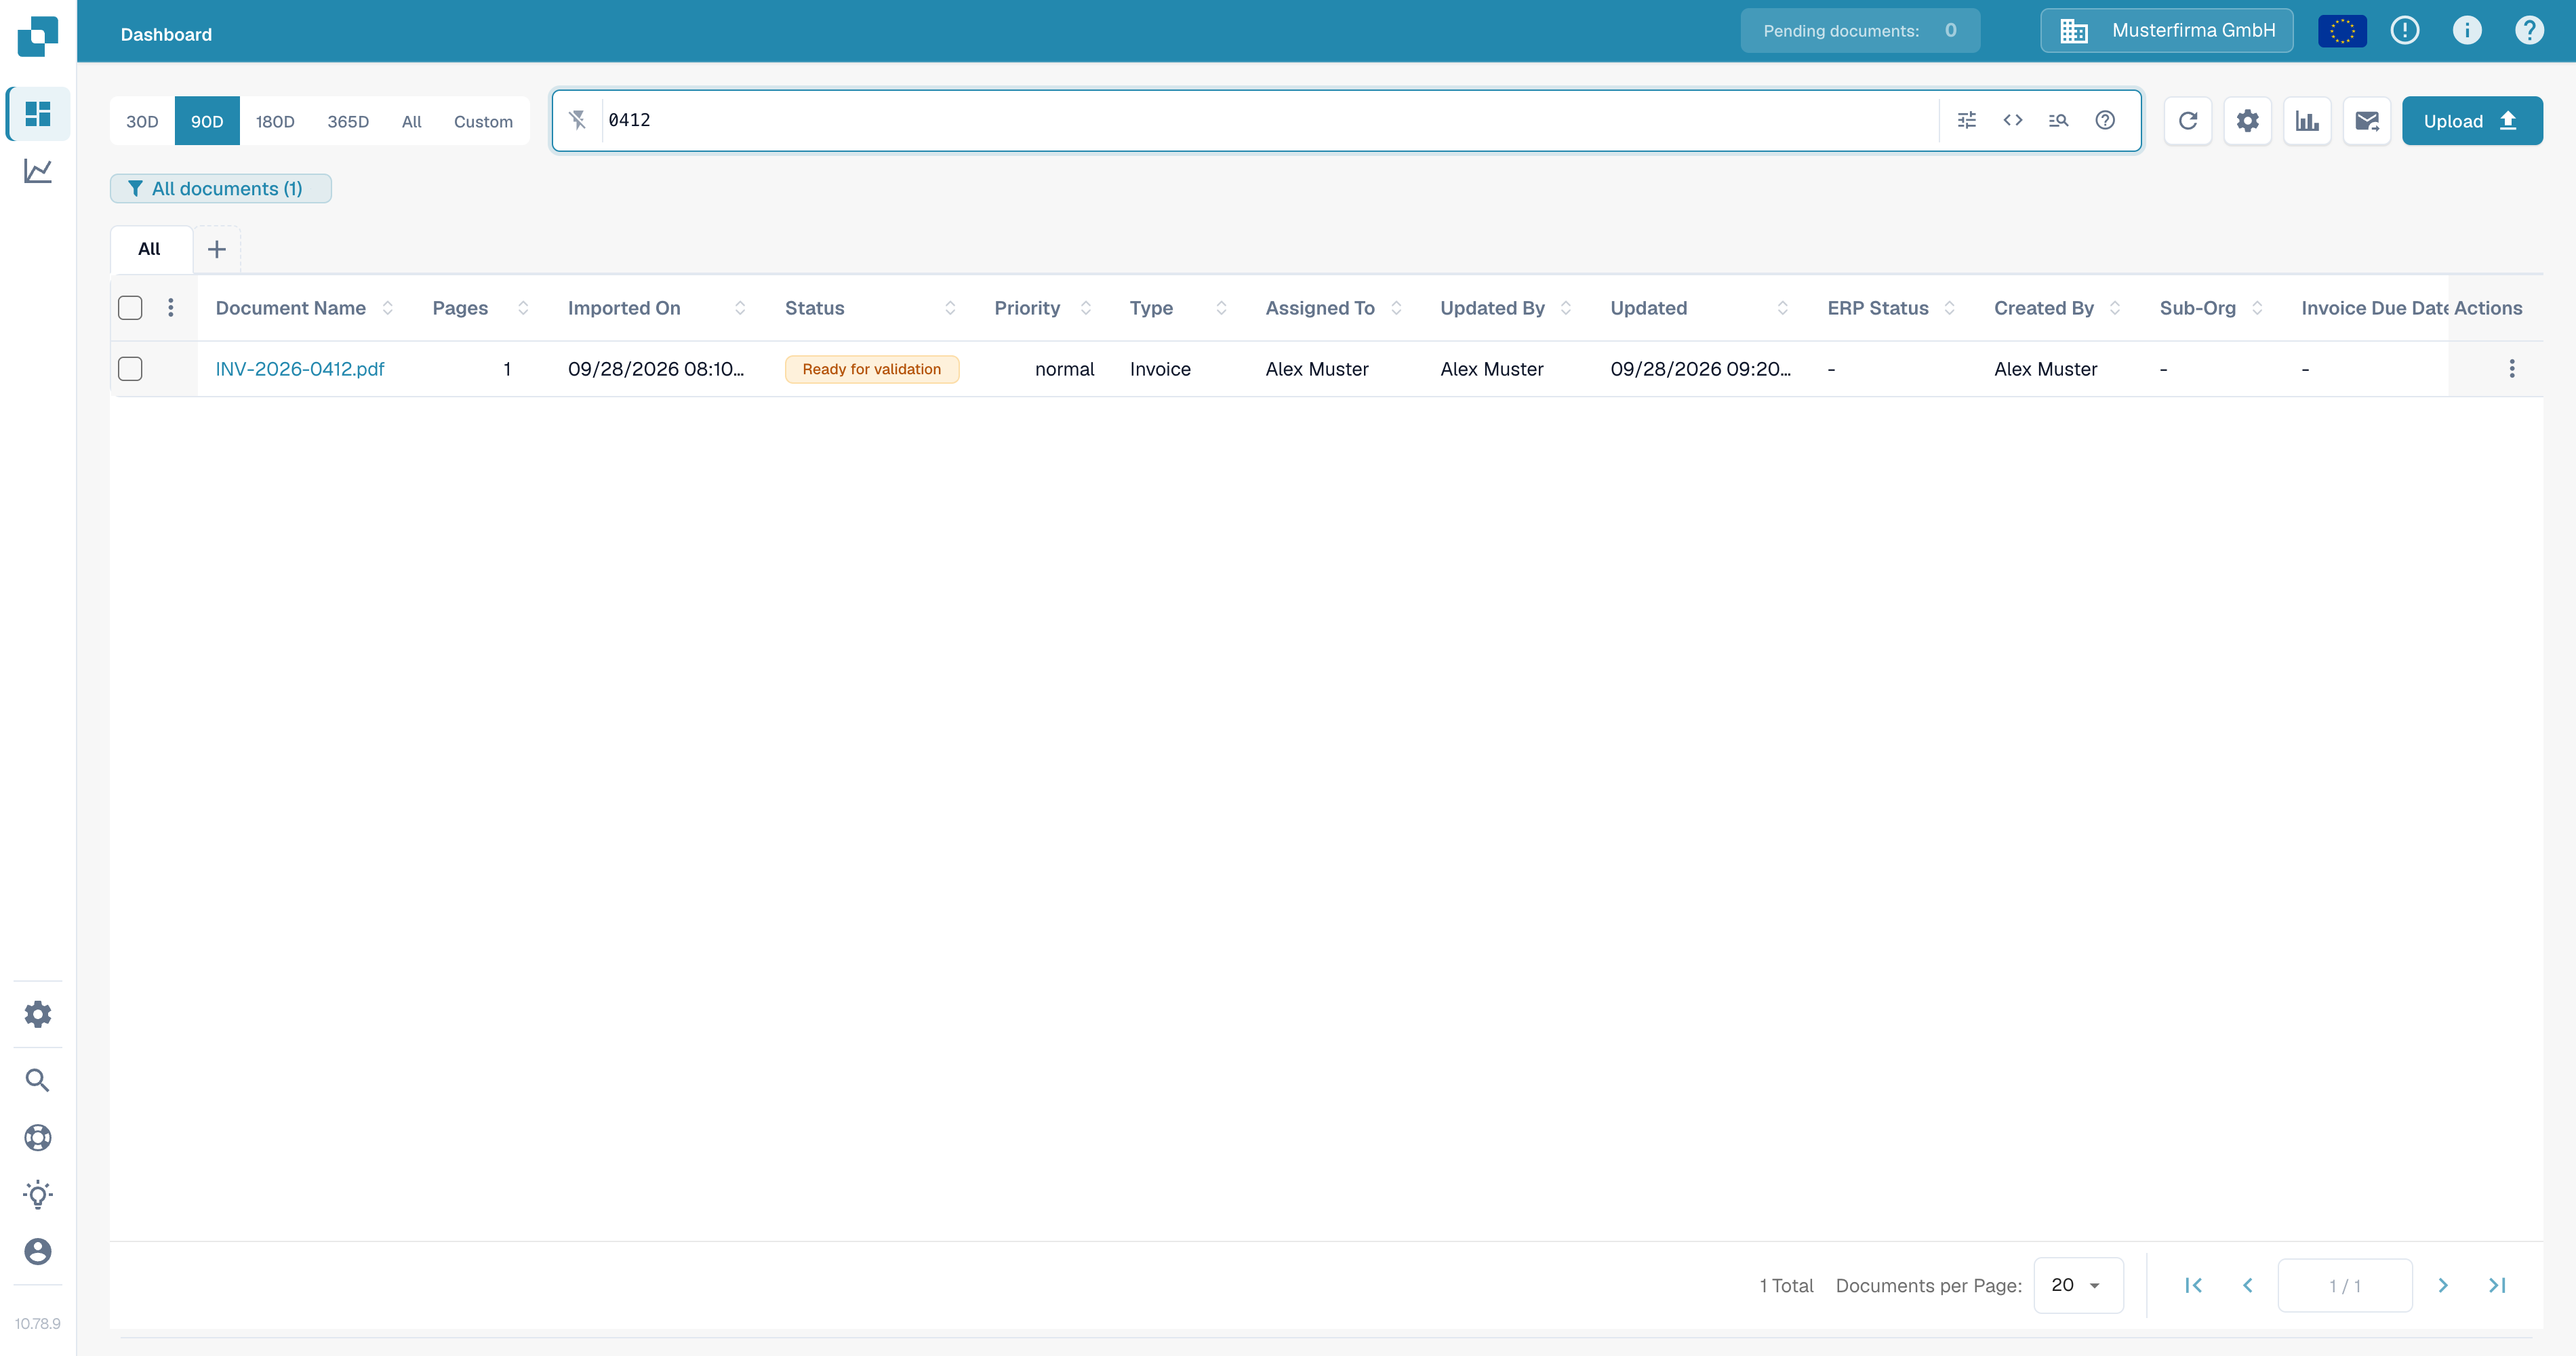Open the lightbulb ideas sidebar icon

tap(38, 1194)
